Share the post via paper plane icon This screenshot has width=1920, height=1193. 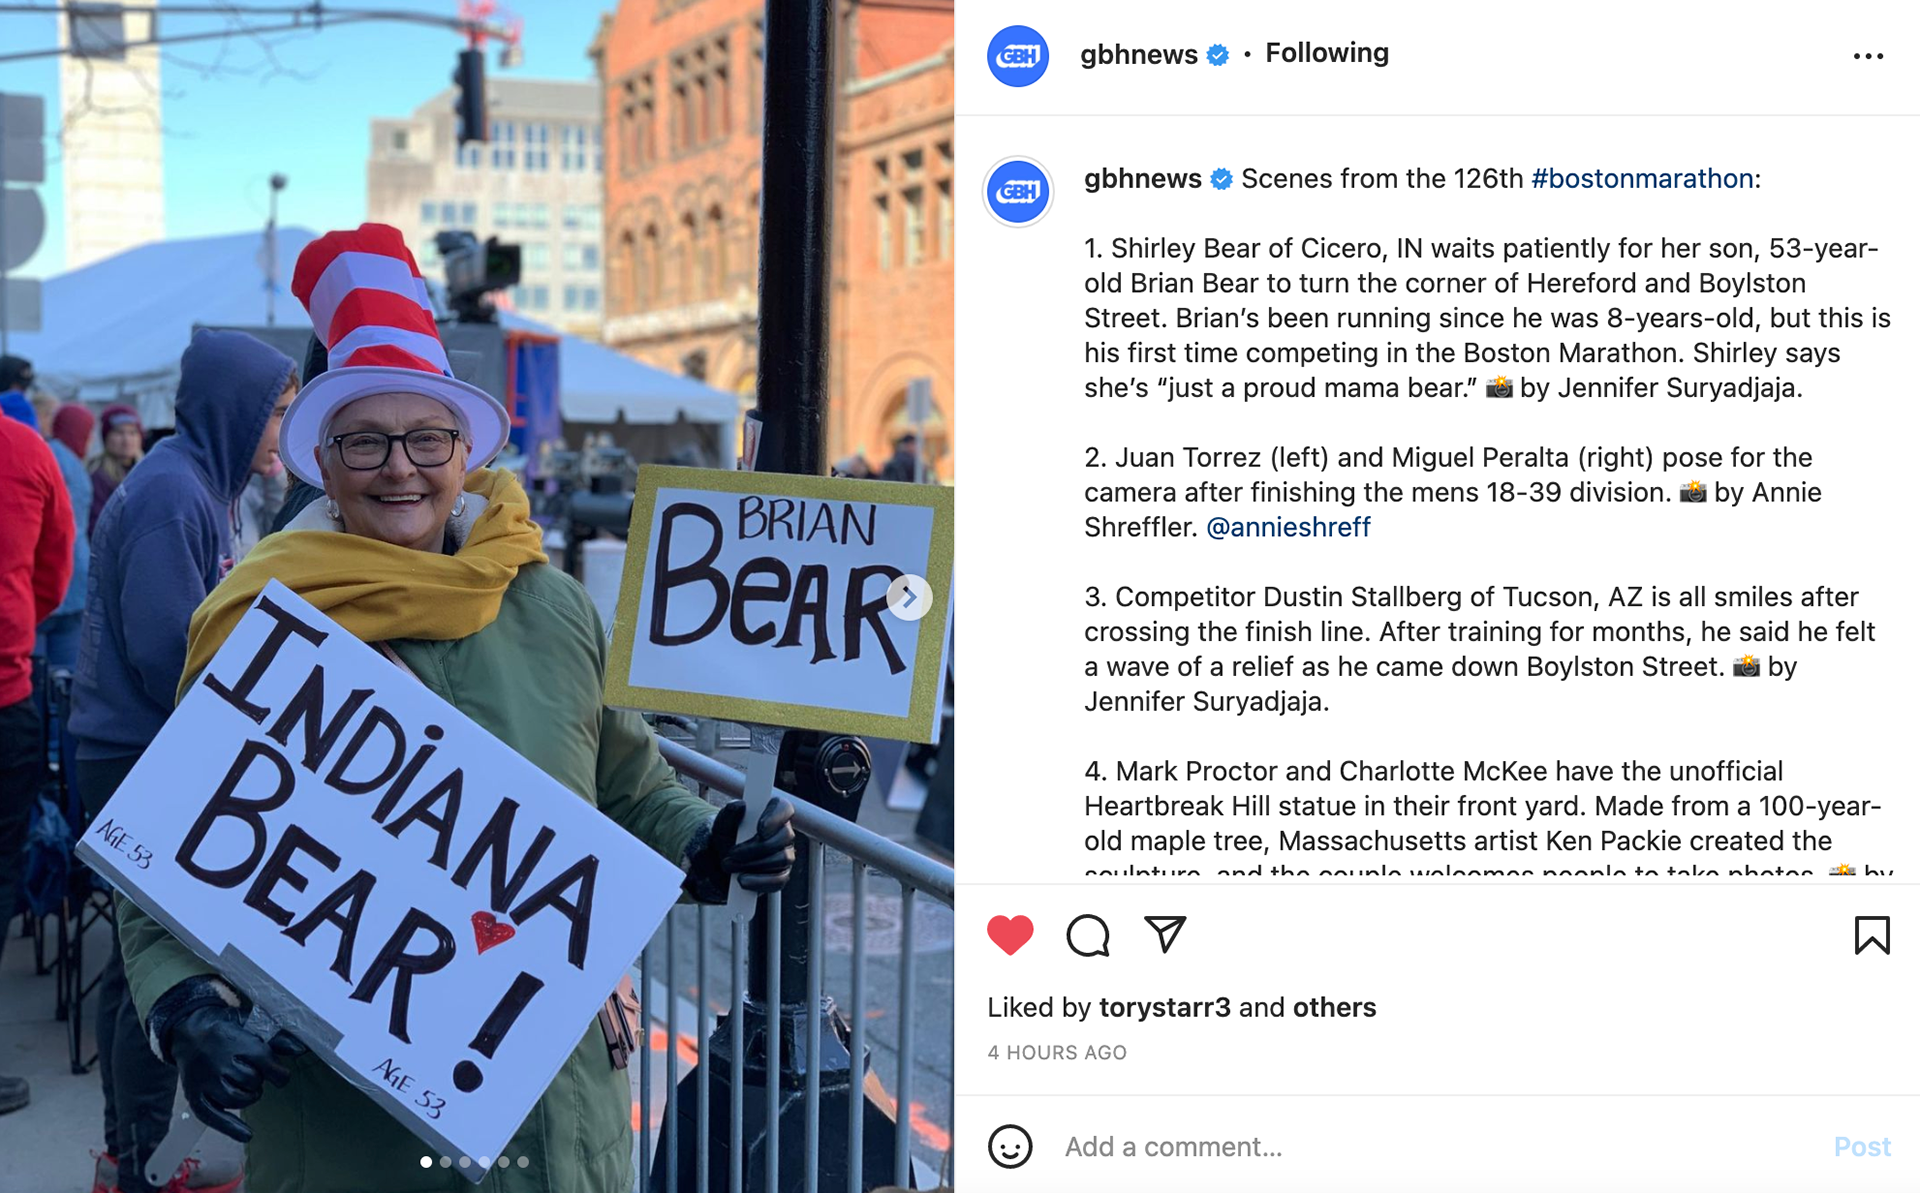click(x=1165, y=934)
